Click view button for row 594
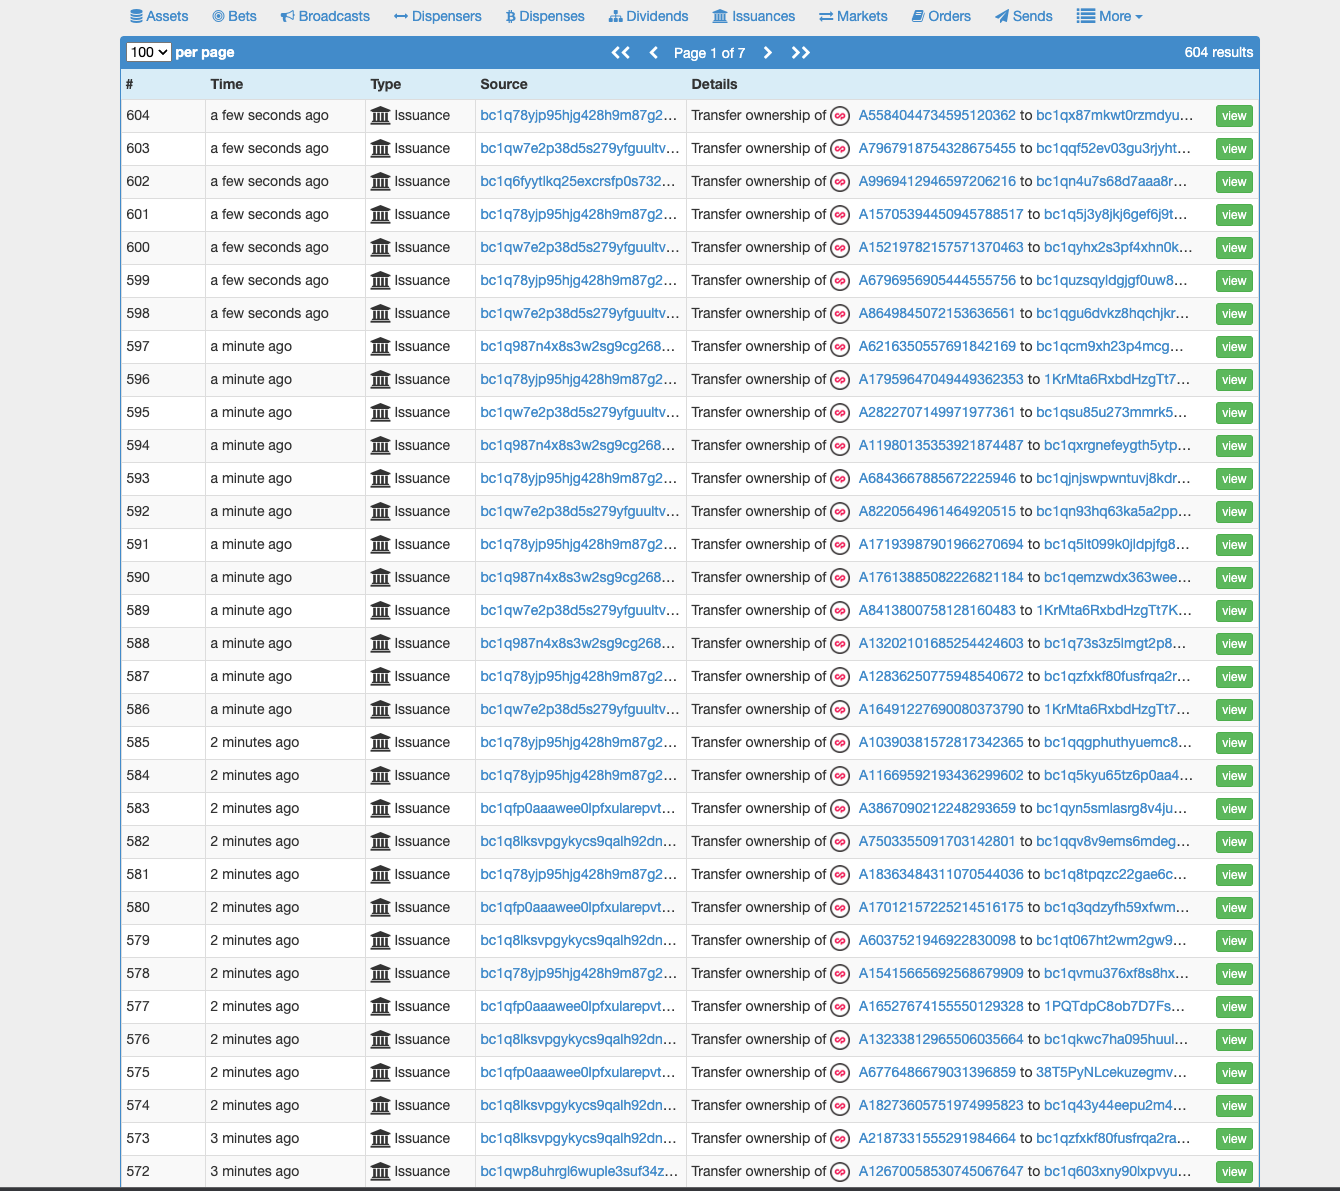Viewport: 1340px width, 1191px height. click(x=1234, y=446)
